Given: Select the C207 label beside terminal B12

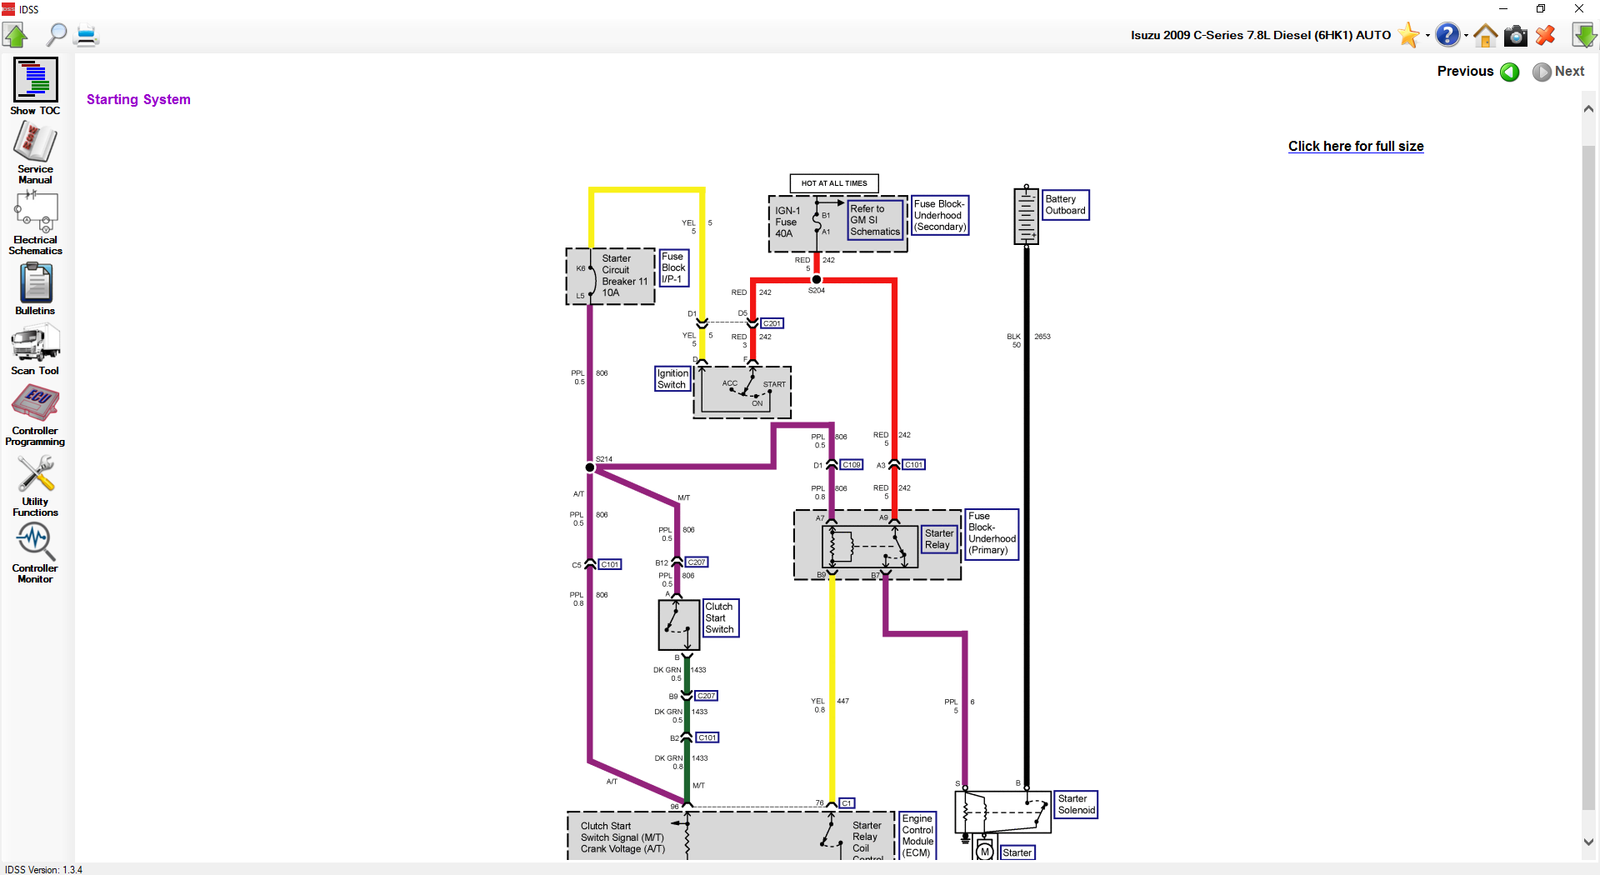Looking at the screenshot, I should (x=697, y=562).
